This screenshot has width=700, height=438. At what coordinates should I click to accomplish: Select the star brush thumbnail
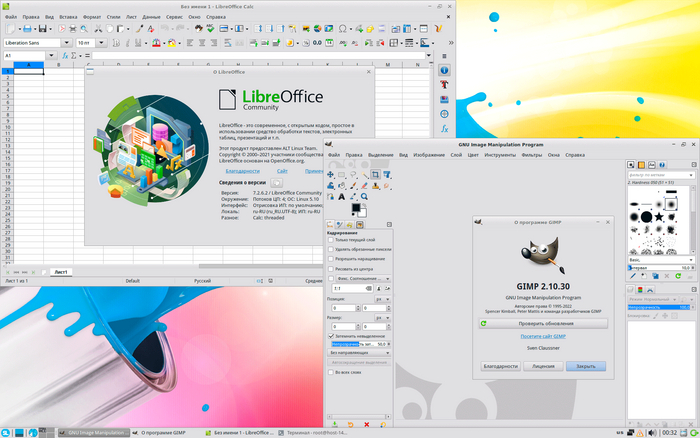[659, 217]
